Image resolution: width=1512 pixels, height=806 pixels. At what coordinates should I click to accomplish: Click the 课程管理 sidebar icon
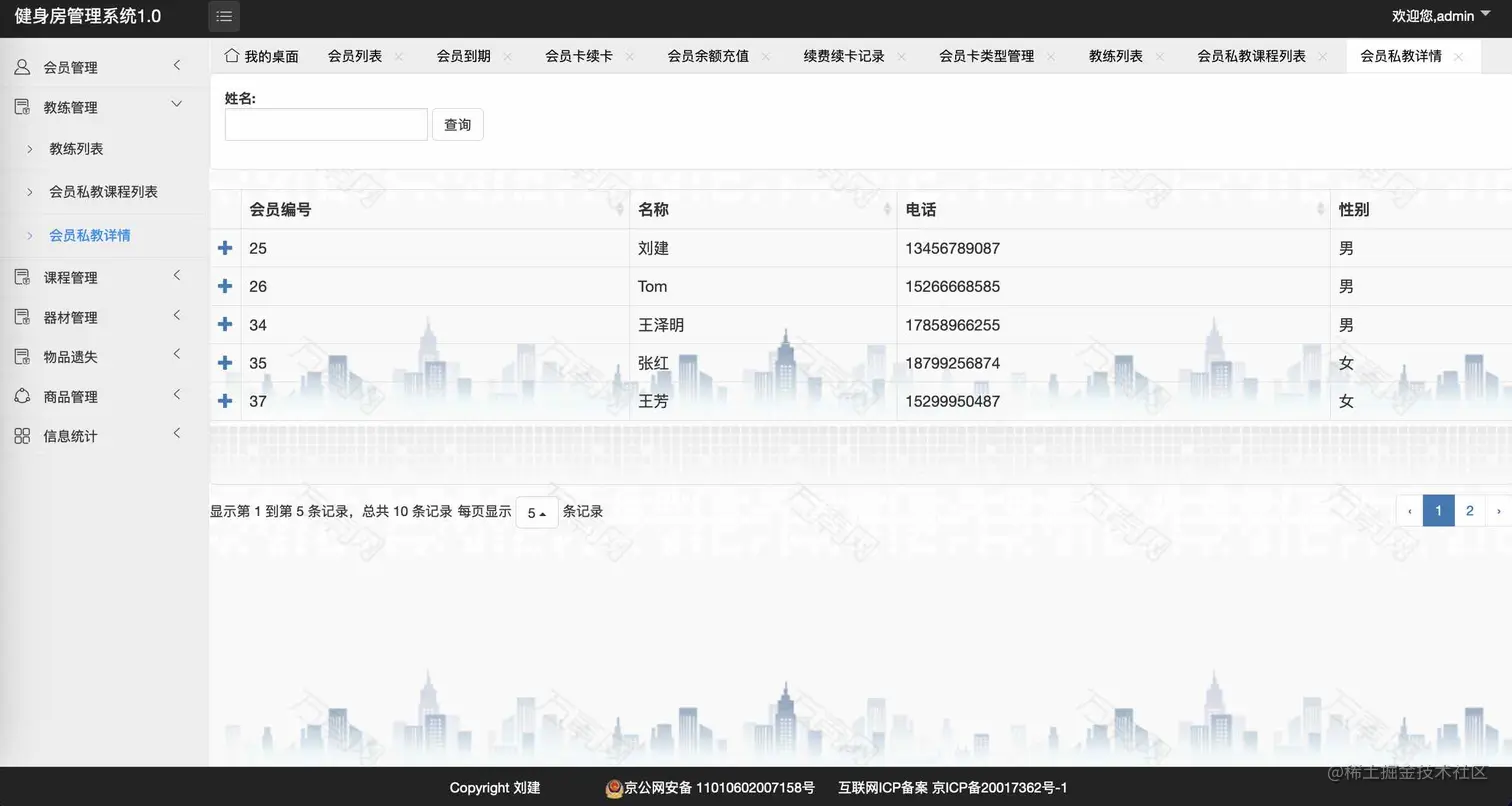click(x=22, y=277)
